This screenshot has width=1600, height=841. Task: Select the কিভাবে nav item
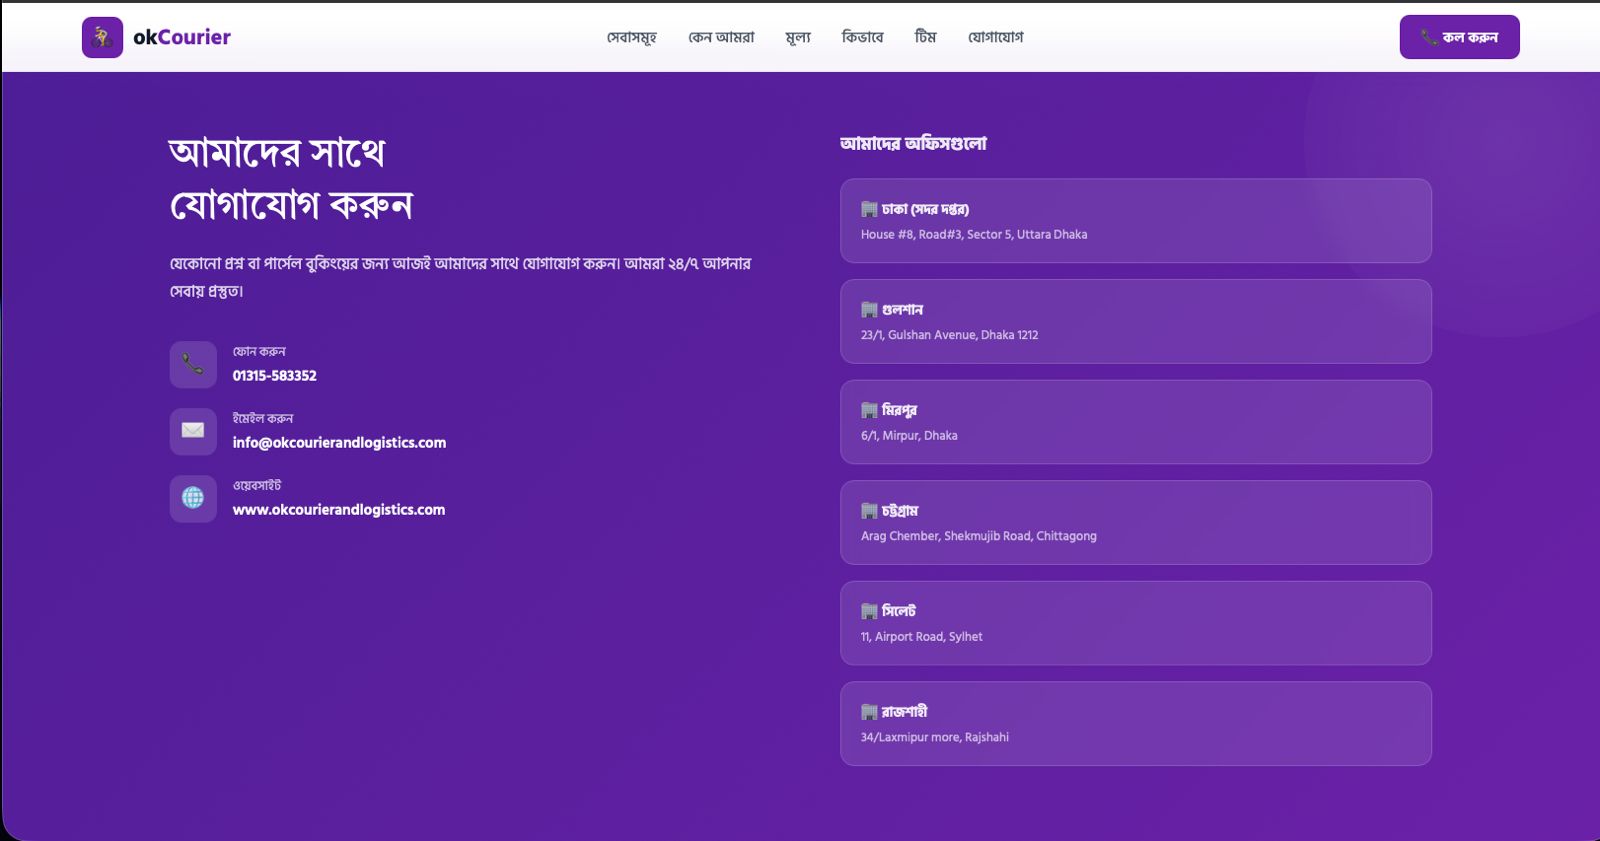(862, 37)
